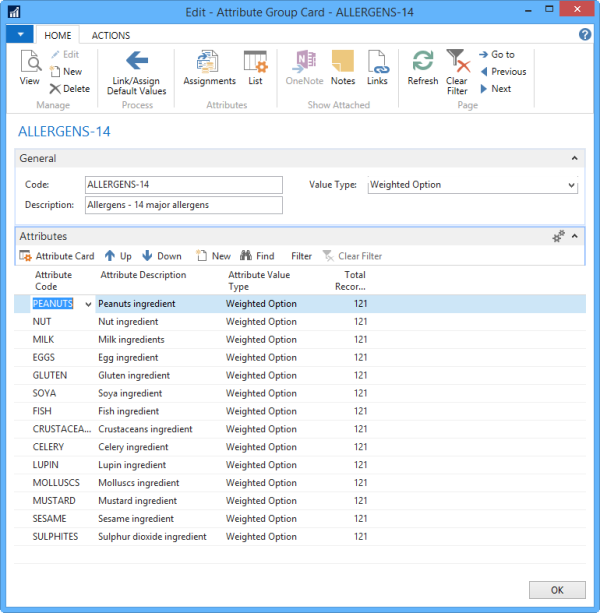Click the help question mark icon
The image size is (600, 613).
click(585, 34)
